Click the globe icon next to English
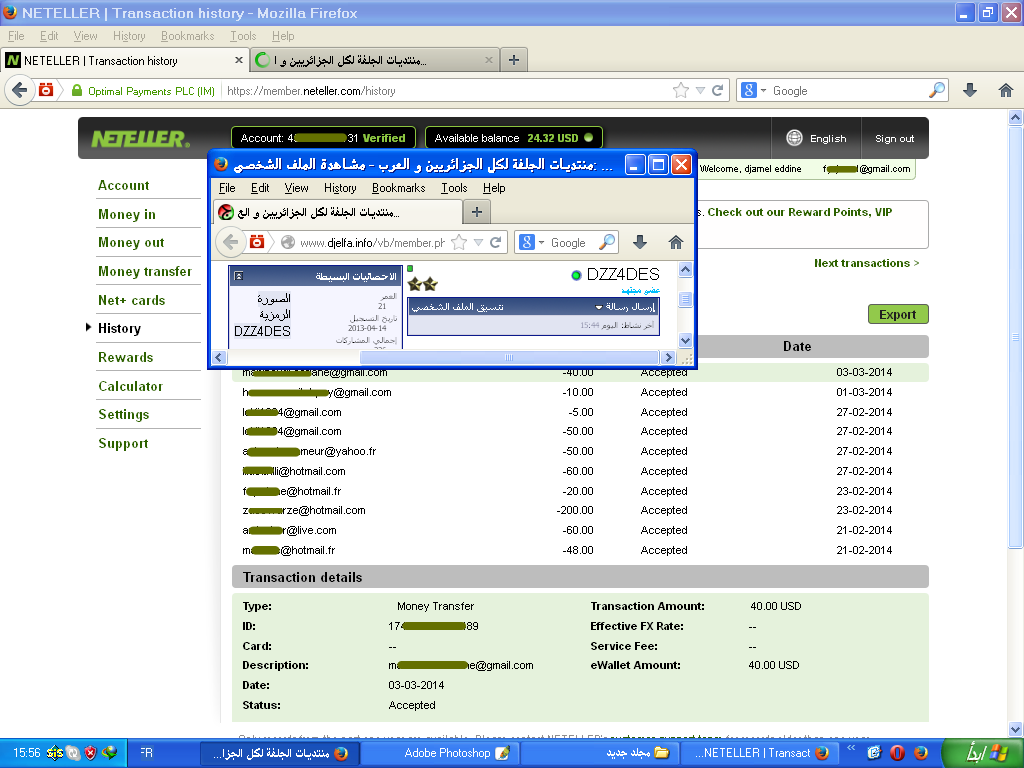 click(794, 138)
